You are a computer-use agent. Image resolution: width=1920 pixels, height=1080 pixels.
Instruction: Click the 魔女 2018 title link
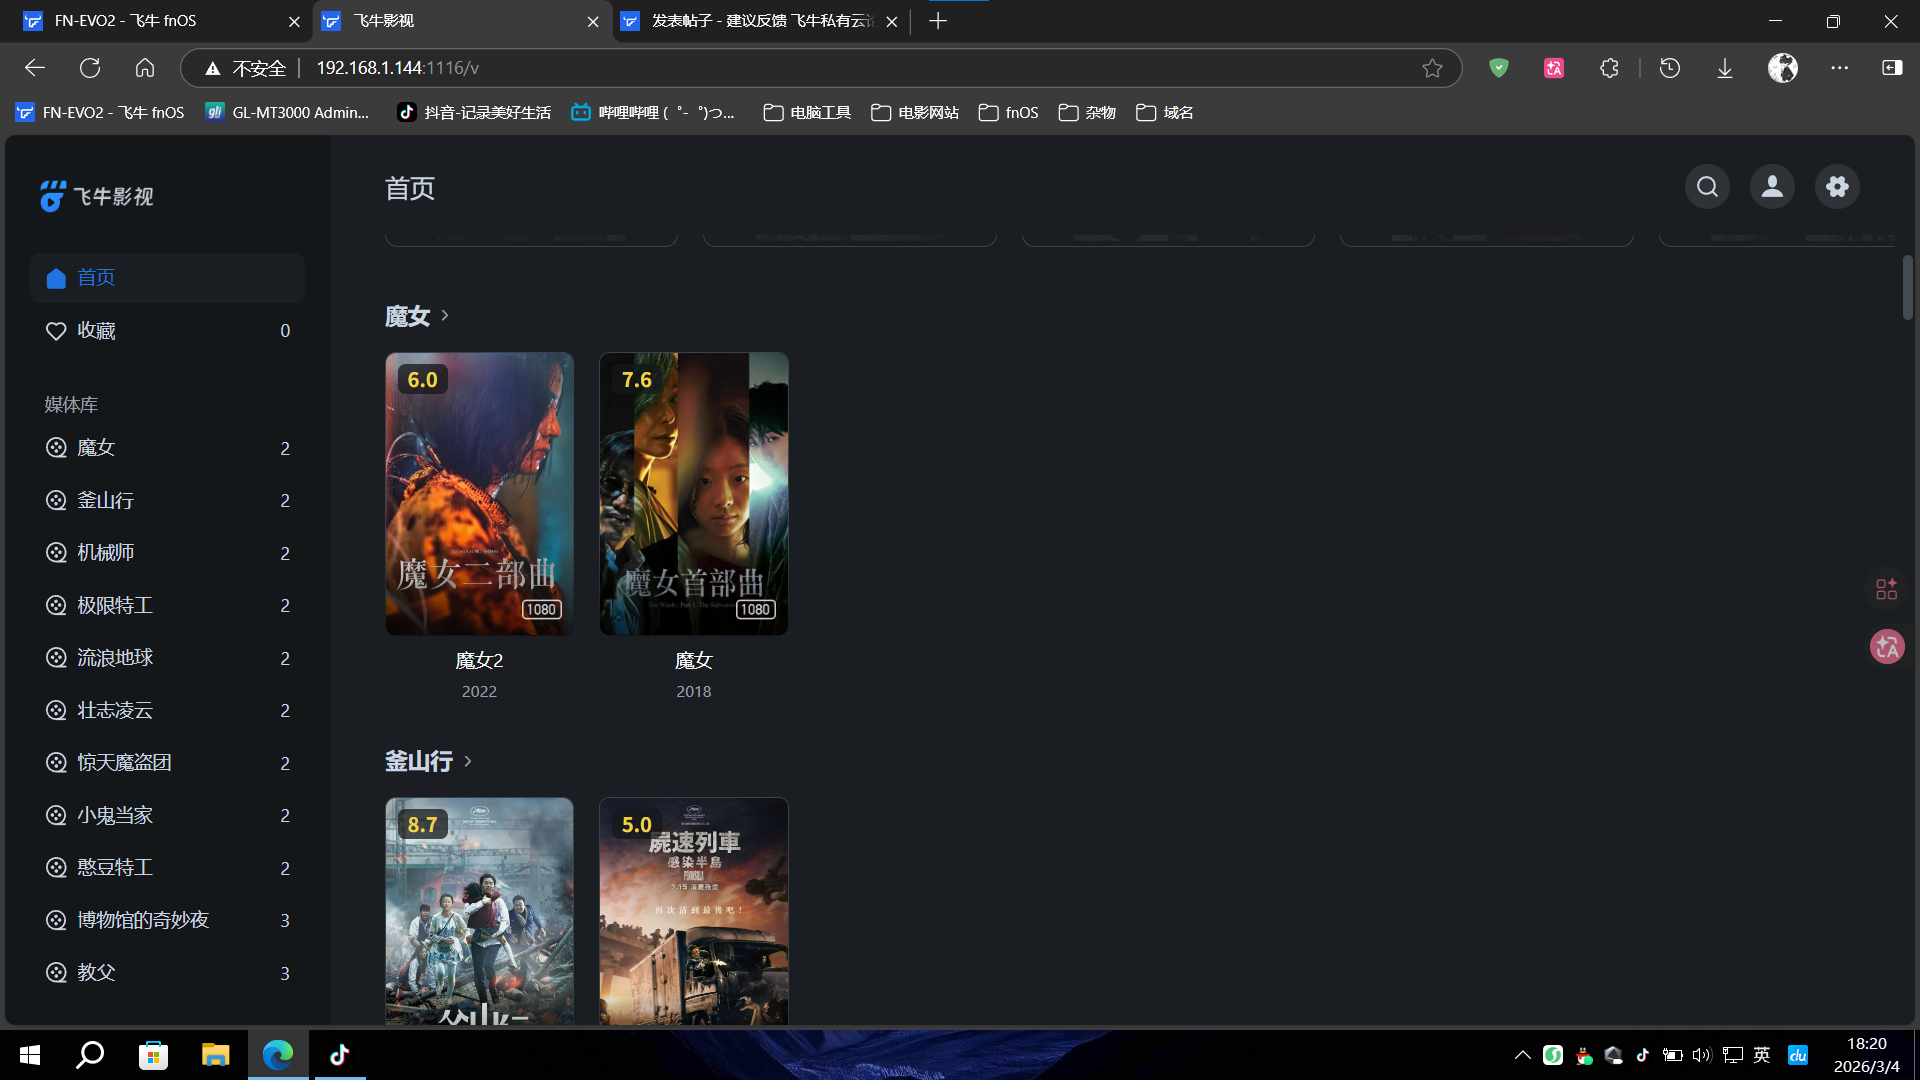pyautogui.click(x=693, y=661)
